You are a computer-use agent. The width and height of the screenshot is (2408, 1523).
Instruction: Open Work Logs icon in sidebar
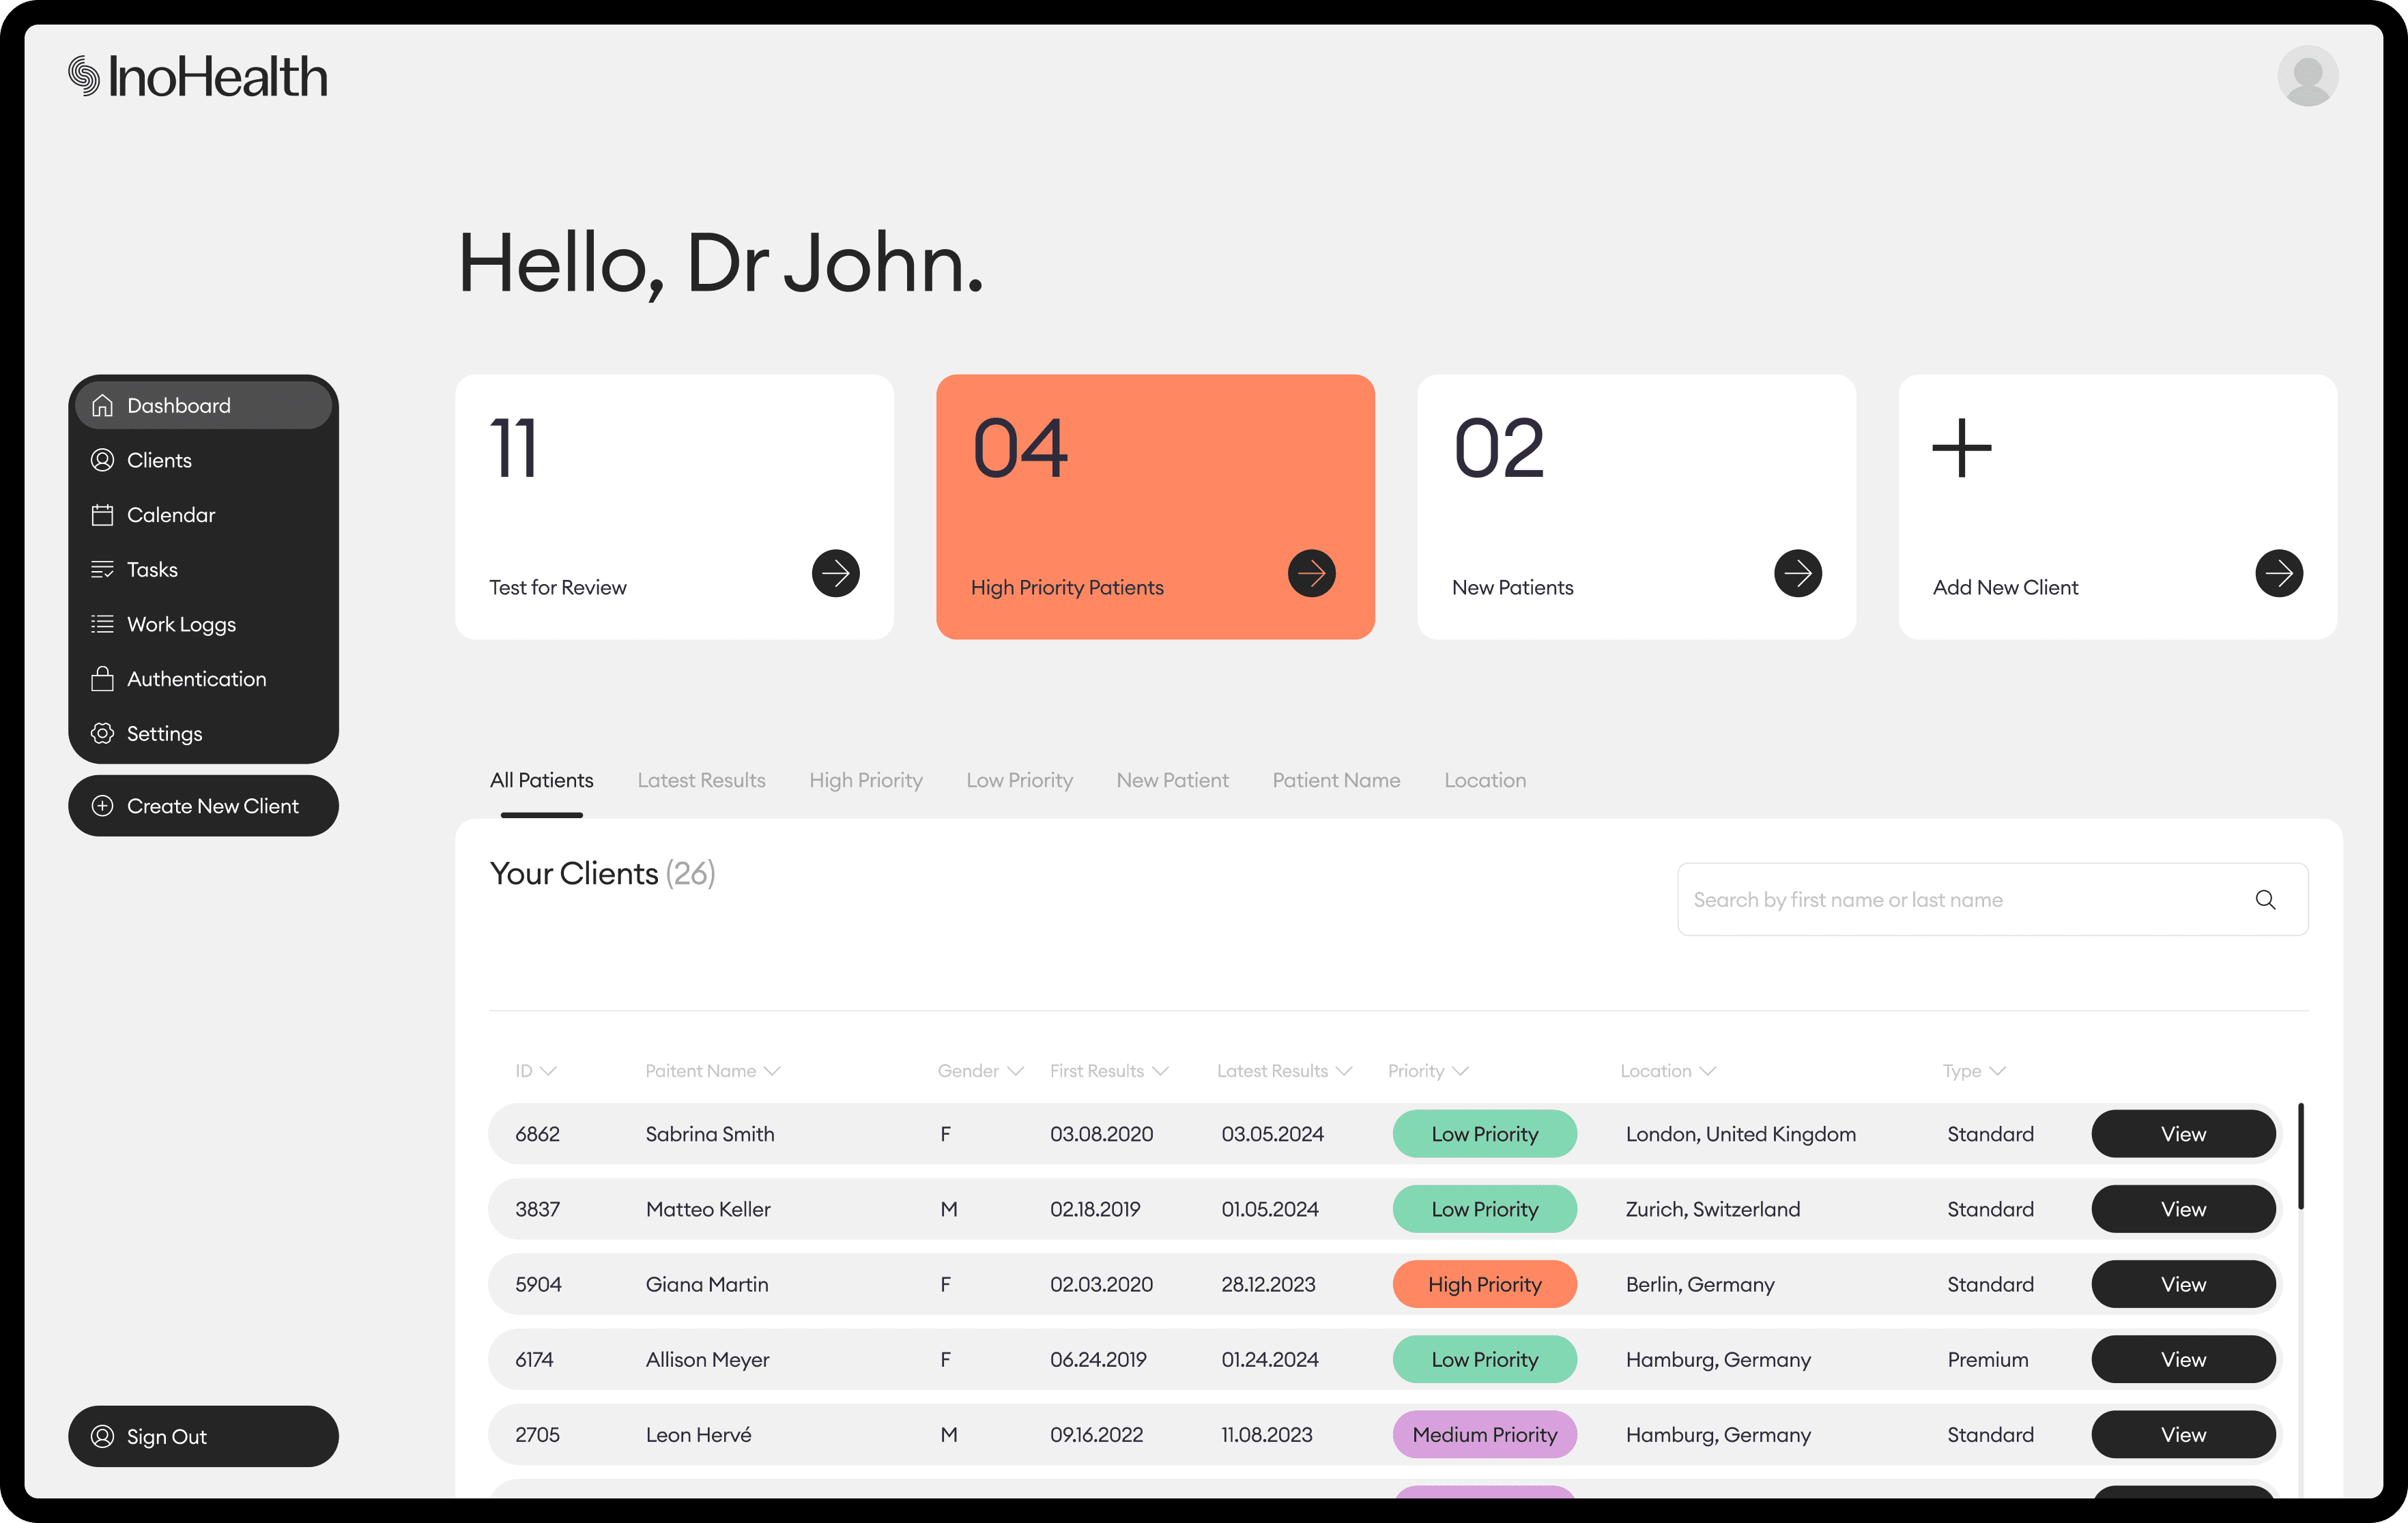tap(100, 623)
